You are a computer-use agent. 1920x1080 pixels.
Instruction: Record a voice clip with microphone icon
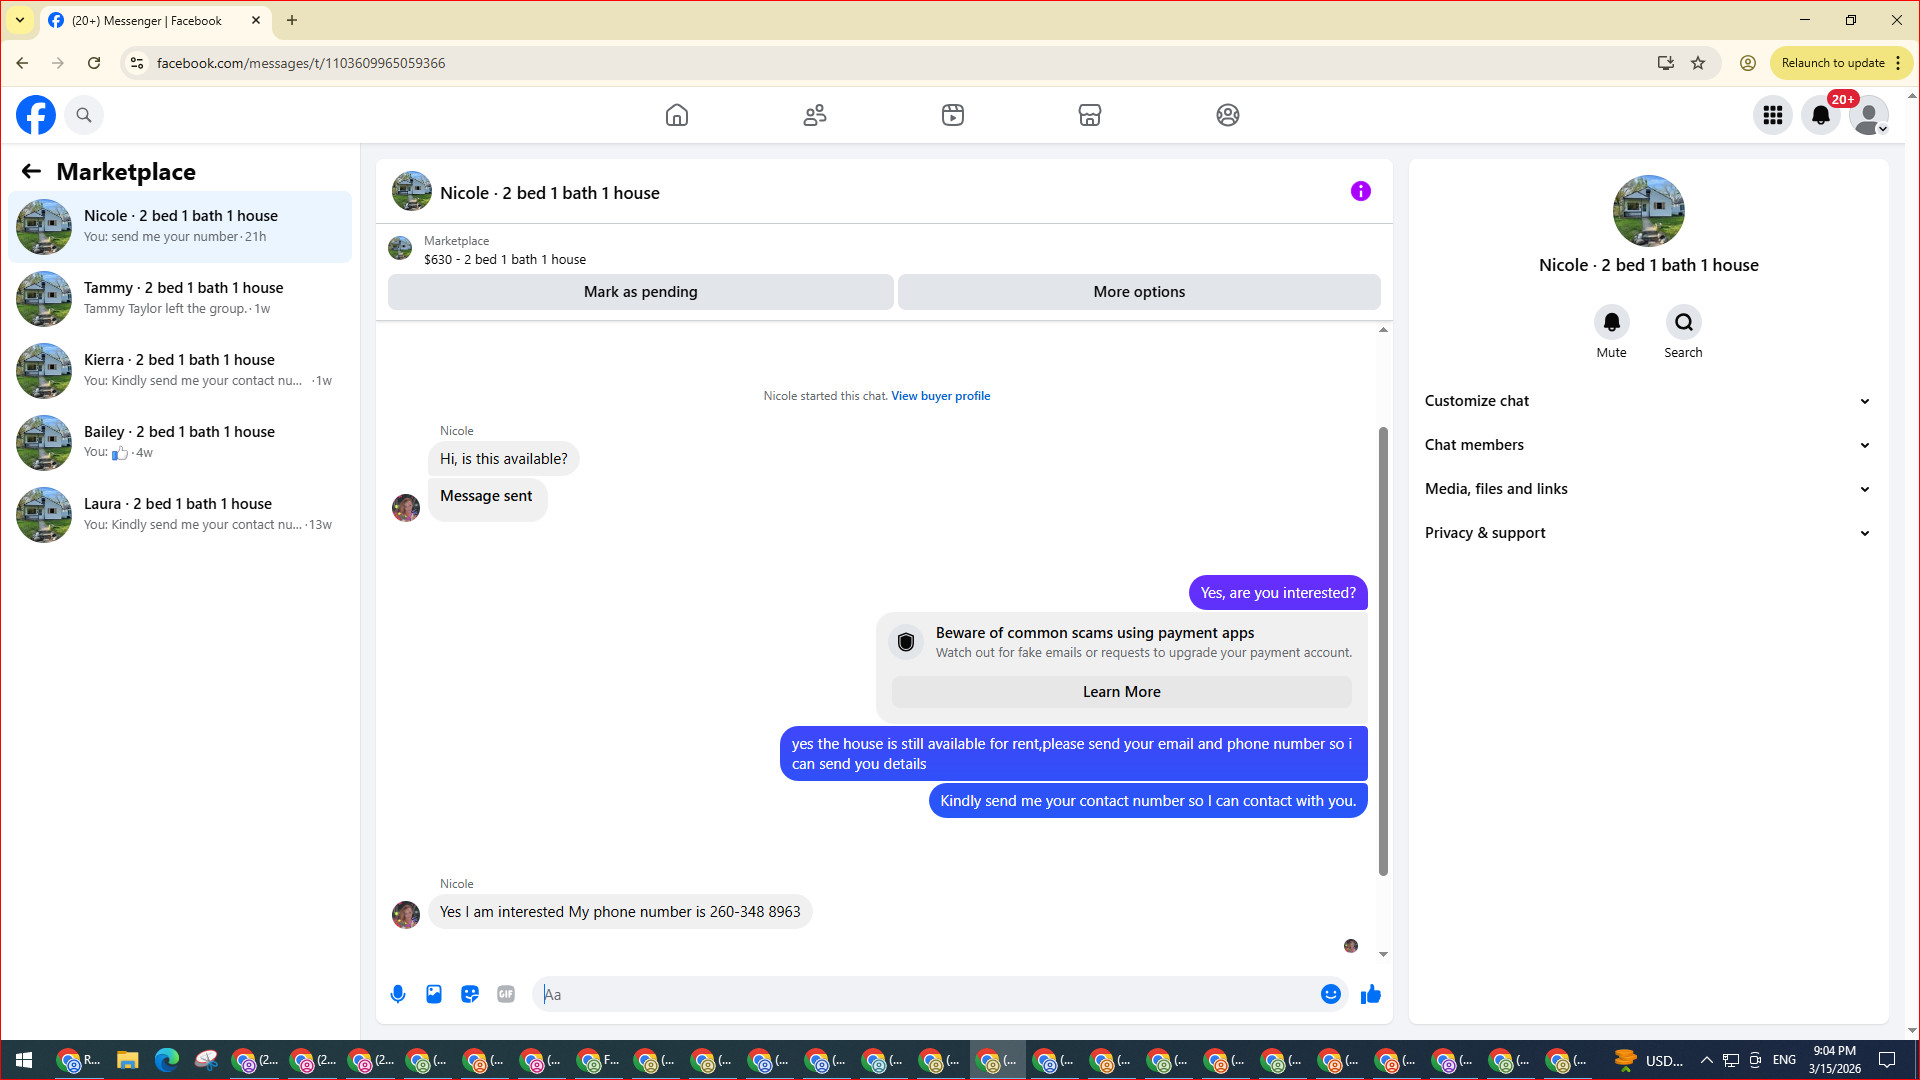pyautogui.click(x=398, y=994)
